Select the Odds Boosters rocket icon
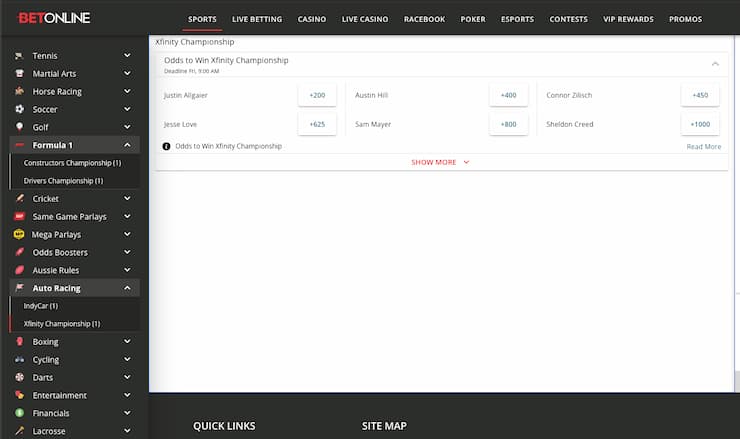The width and height of the screenshot is (740, 439). 19,252
